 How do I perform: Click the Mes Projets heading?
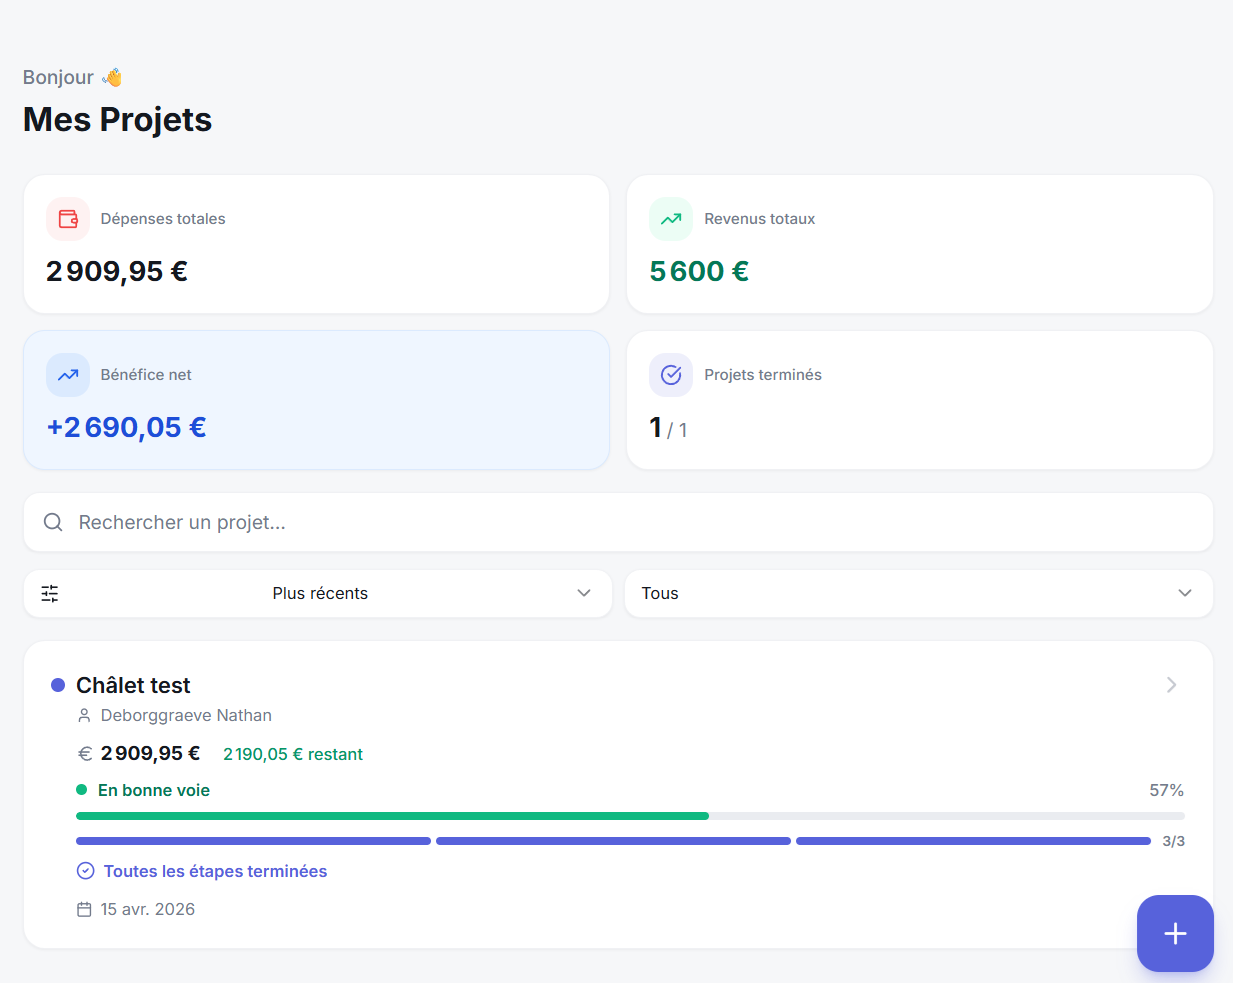point(118,119)
